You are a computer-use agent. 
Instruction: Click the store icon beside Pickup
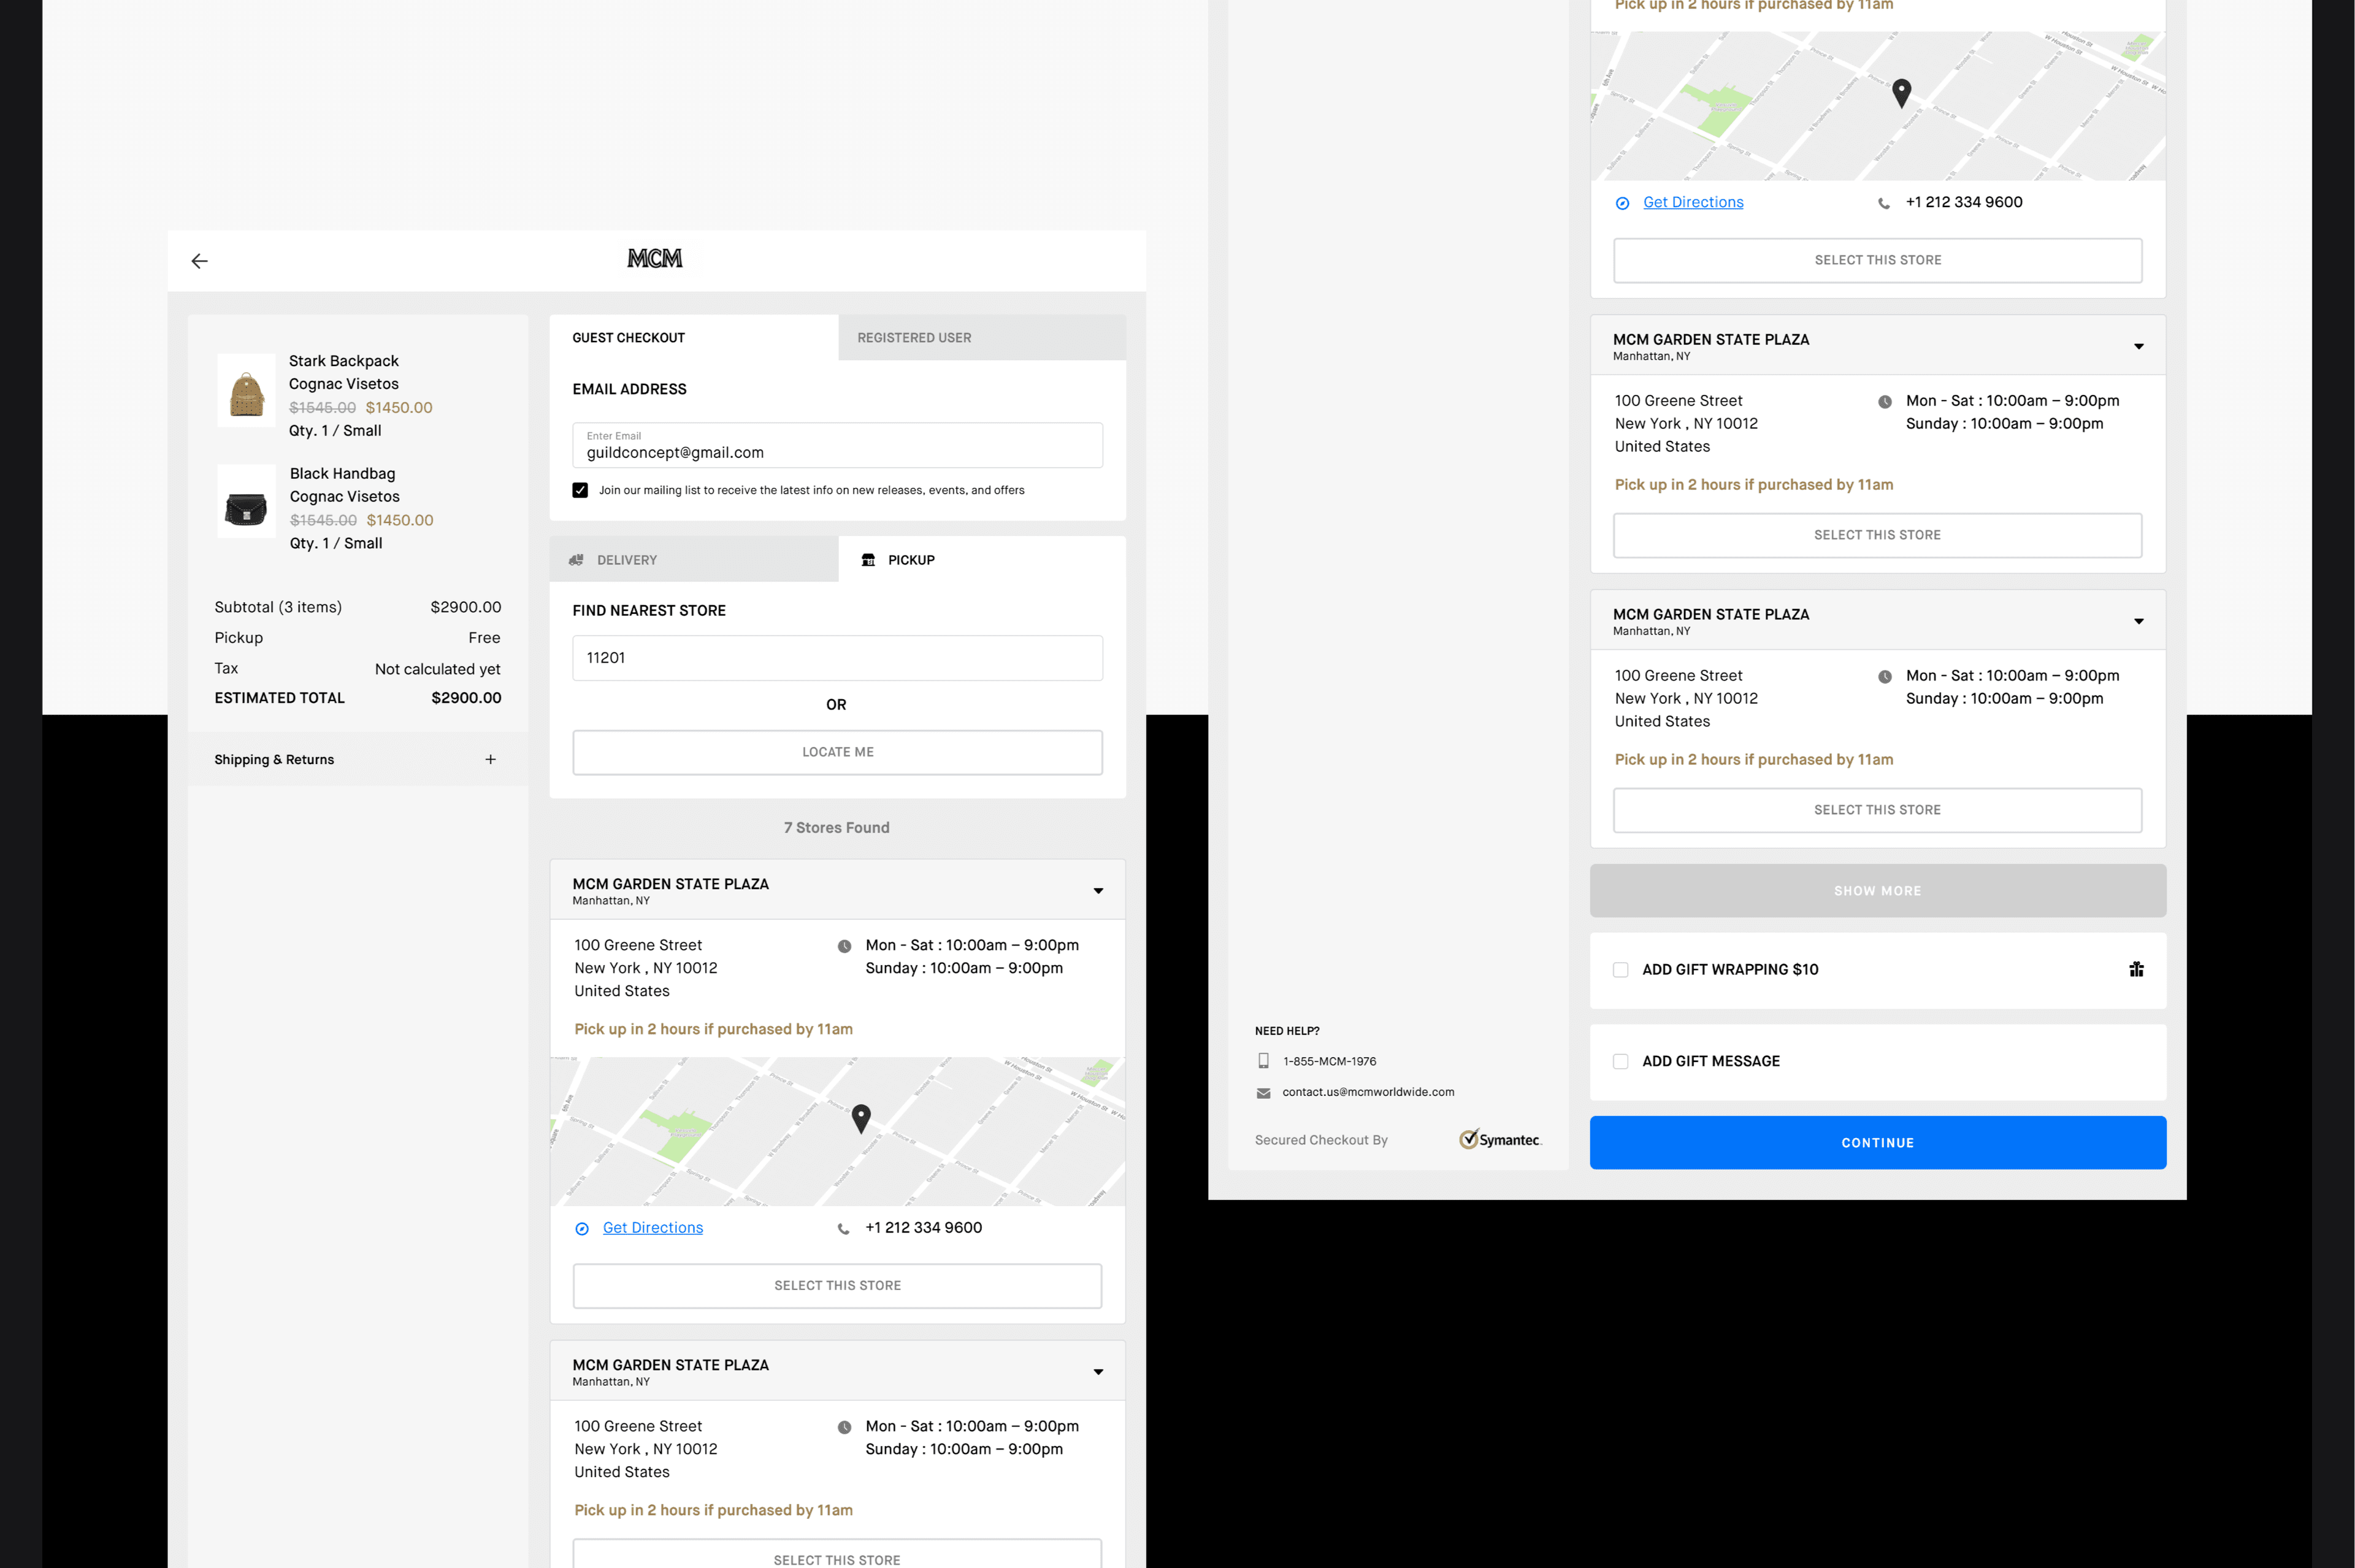(868, 560)
